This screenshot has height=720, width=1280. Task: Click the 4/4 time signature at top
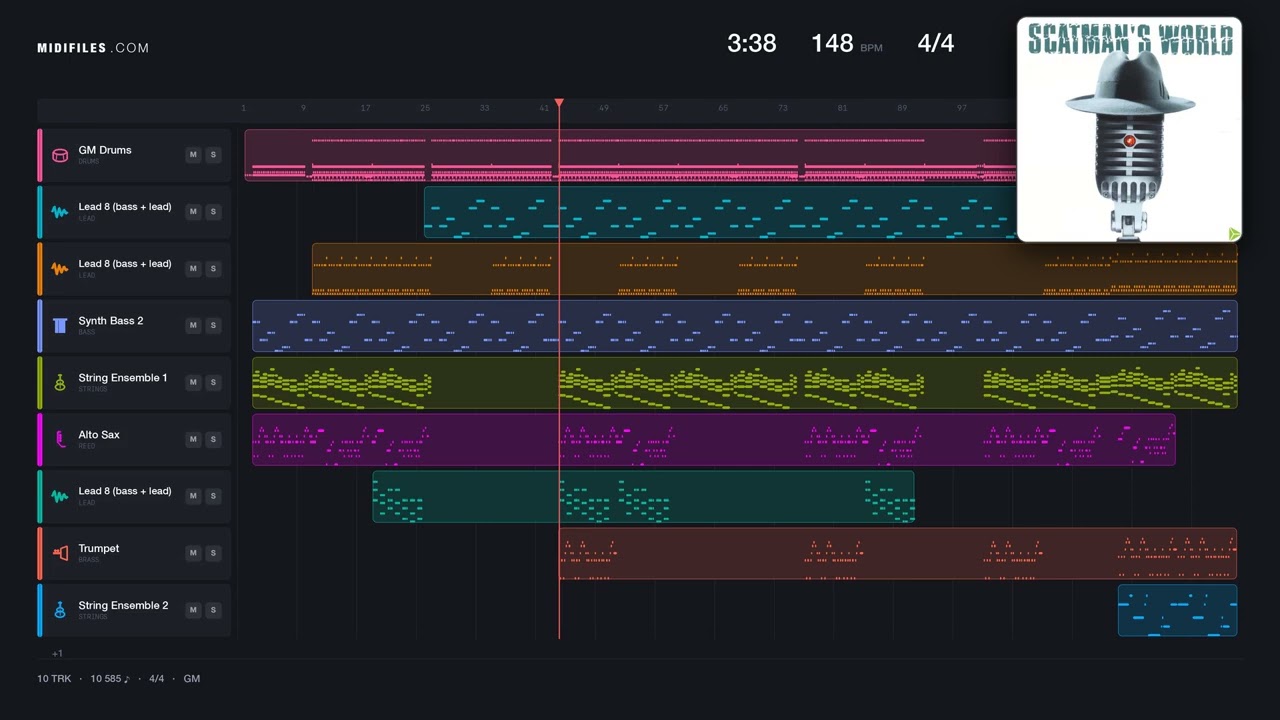(x=936, y=43)
